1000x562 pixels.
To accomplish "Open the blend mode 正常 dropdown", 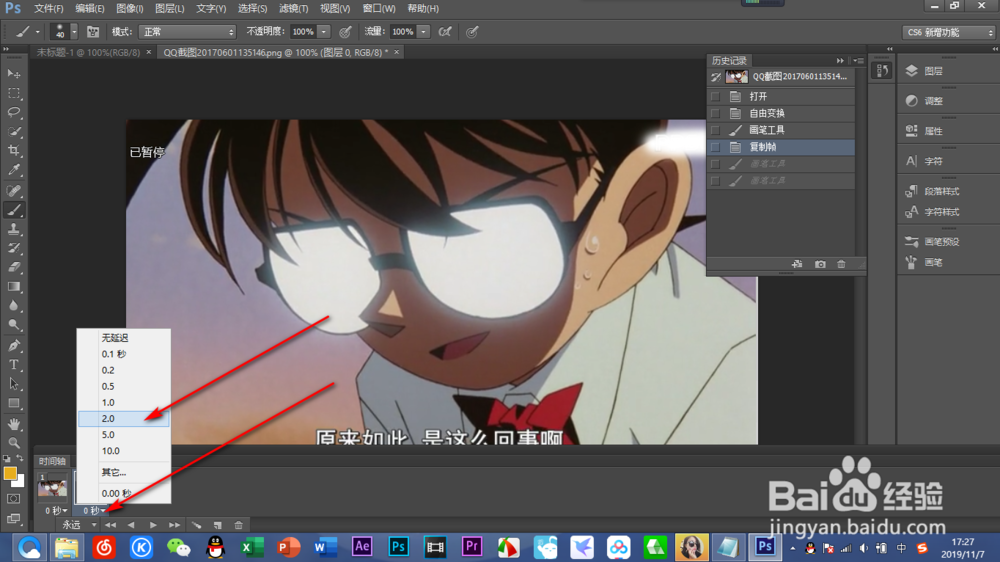I will pyautogui.click(x=187, y=31).
